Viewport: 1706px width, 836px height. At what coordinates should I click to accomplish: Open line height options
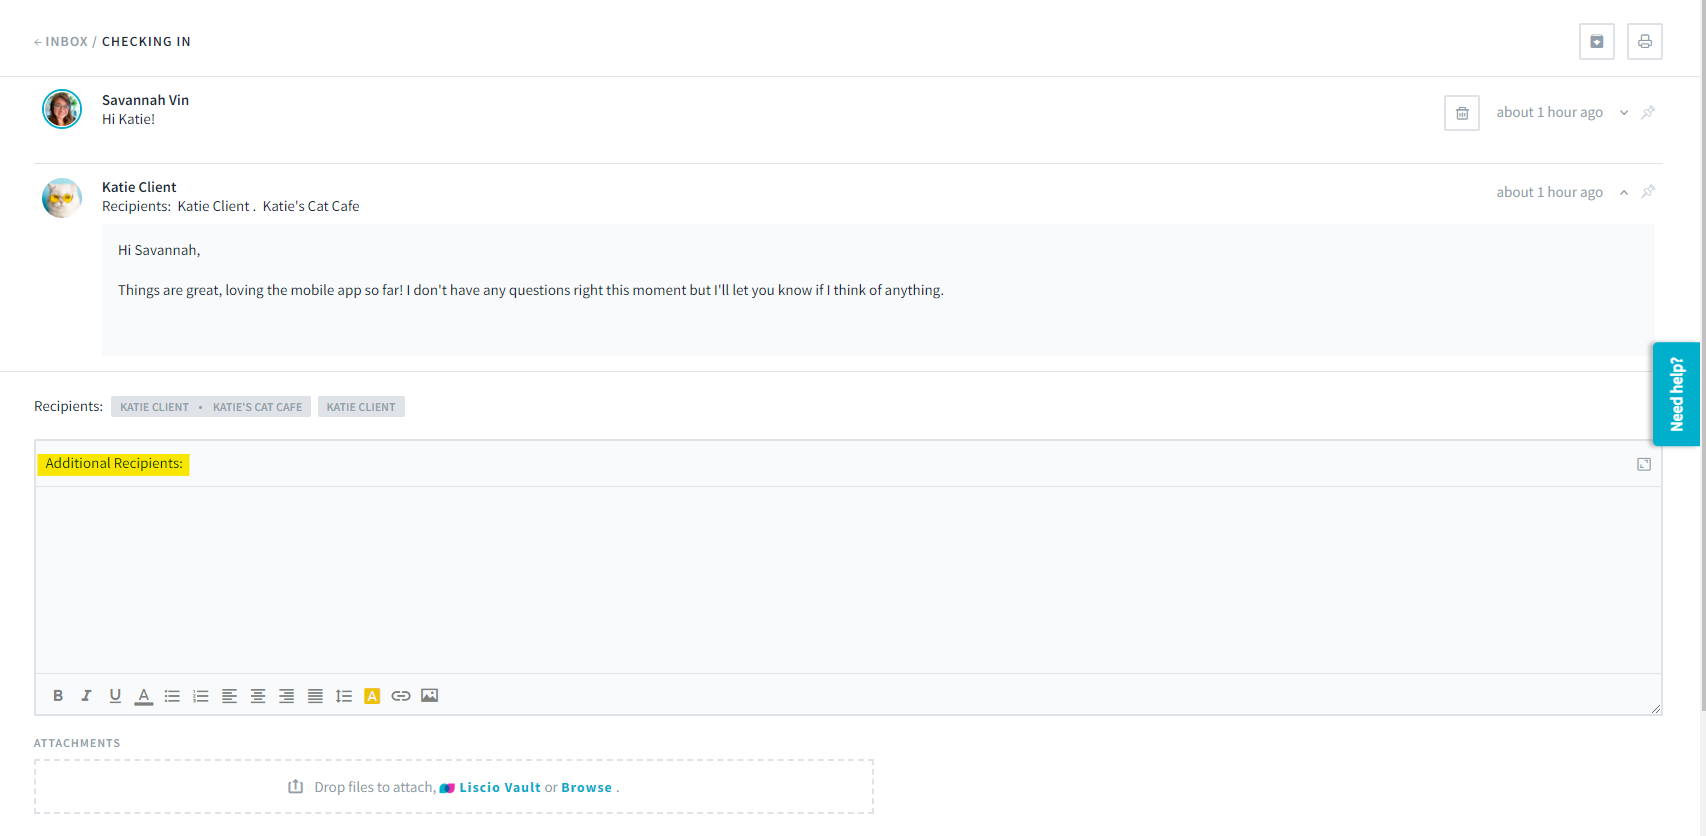point(344,696)
